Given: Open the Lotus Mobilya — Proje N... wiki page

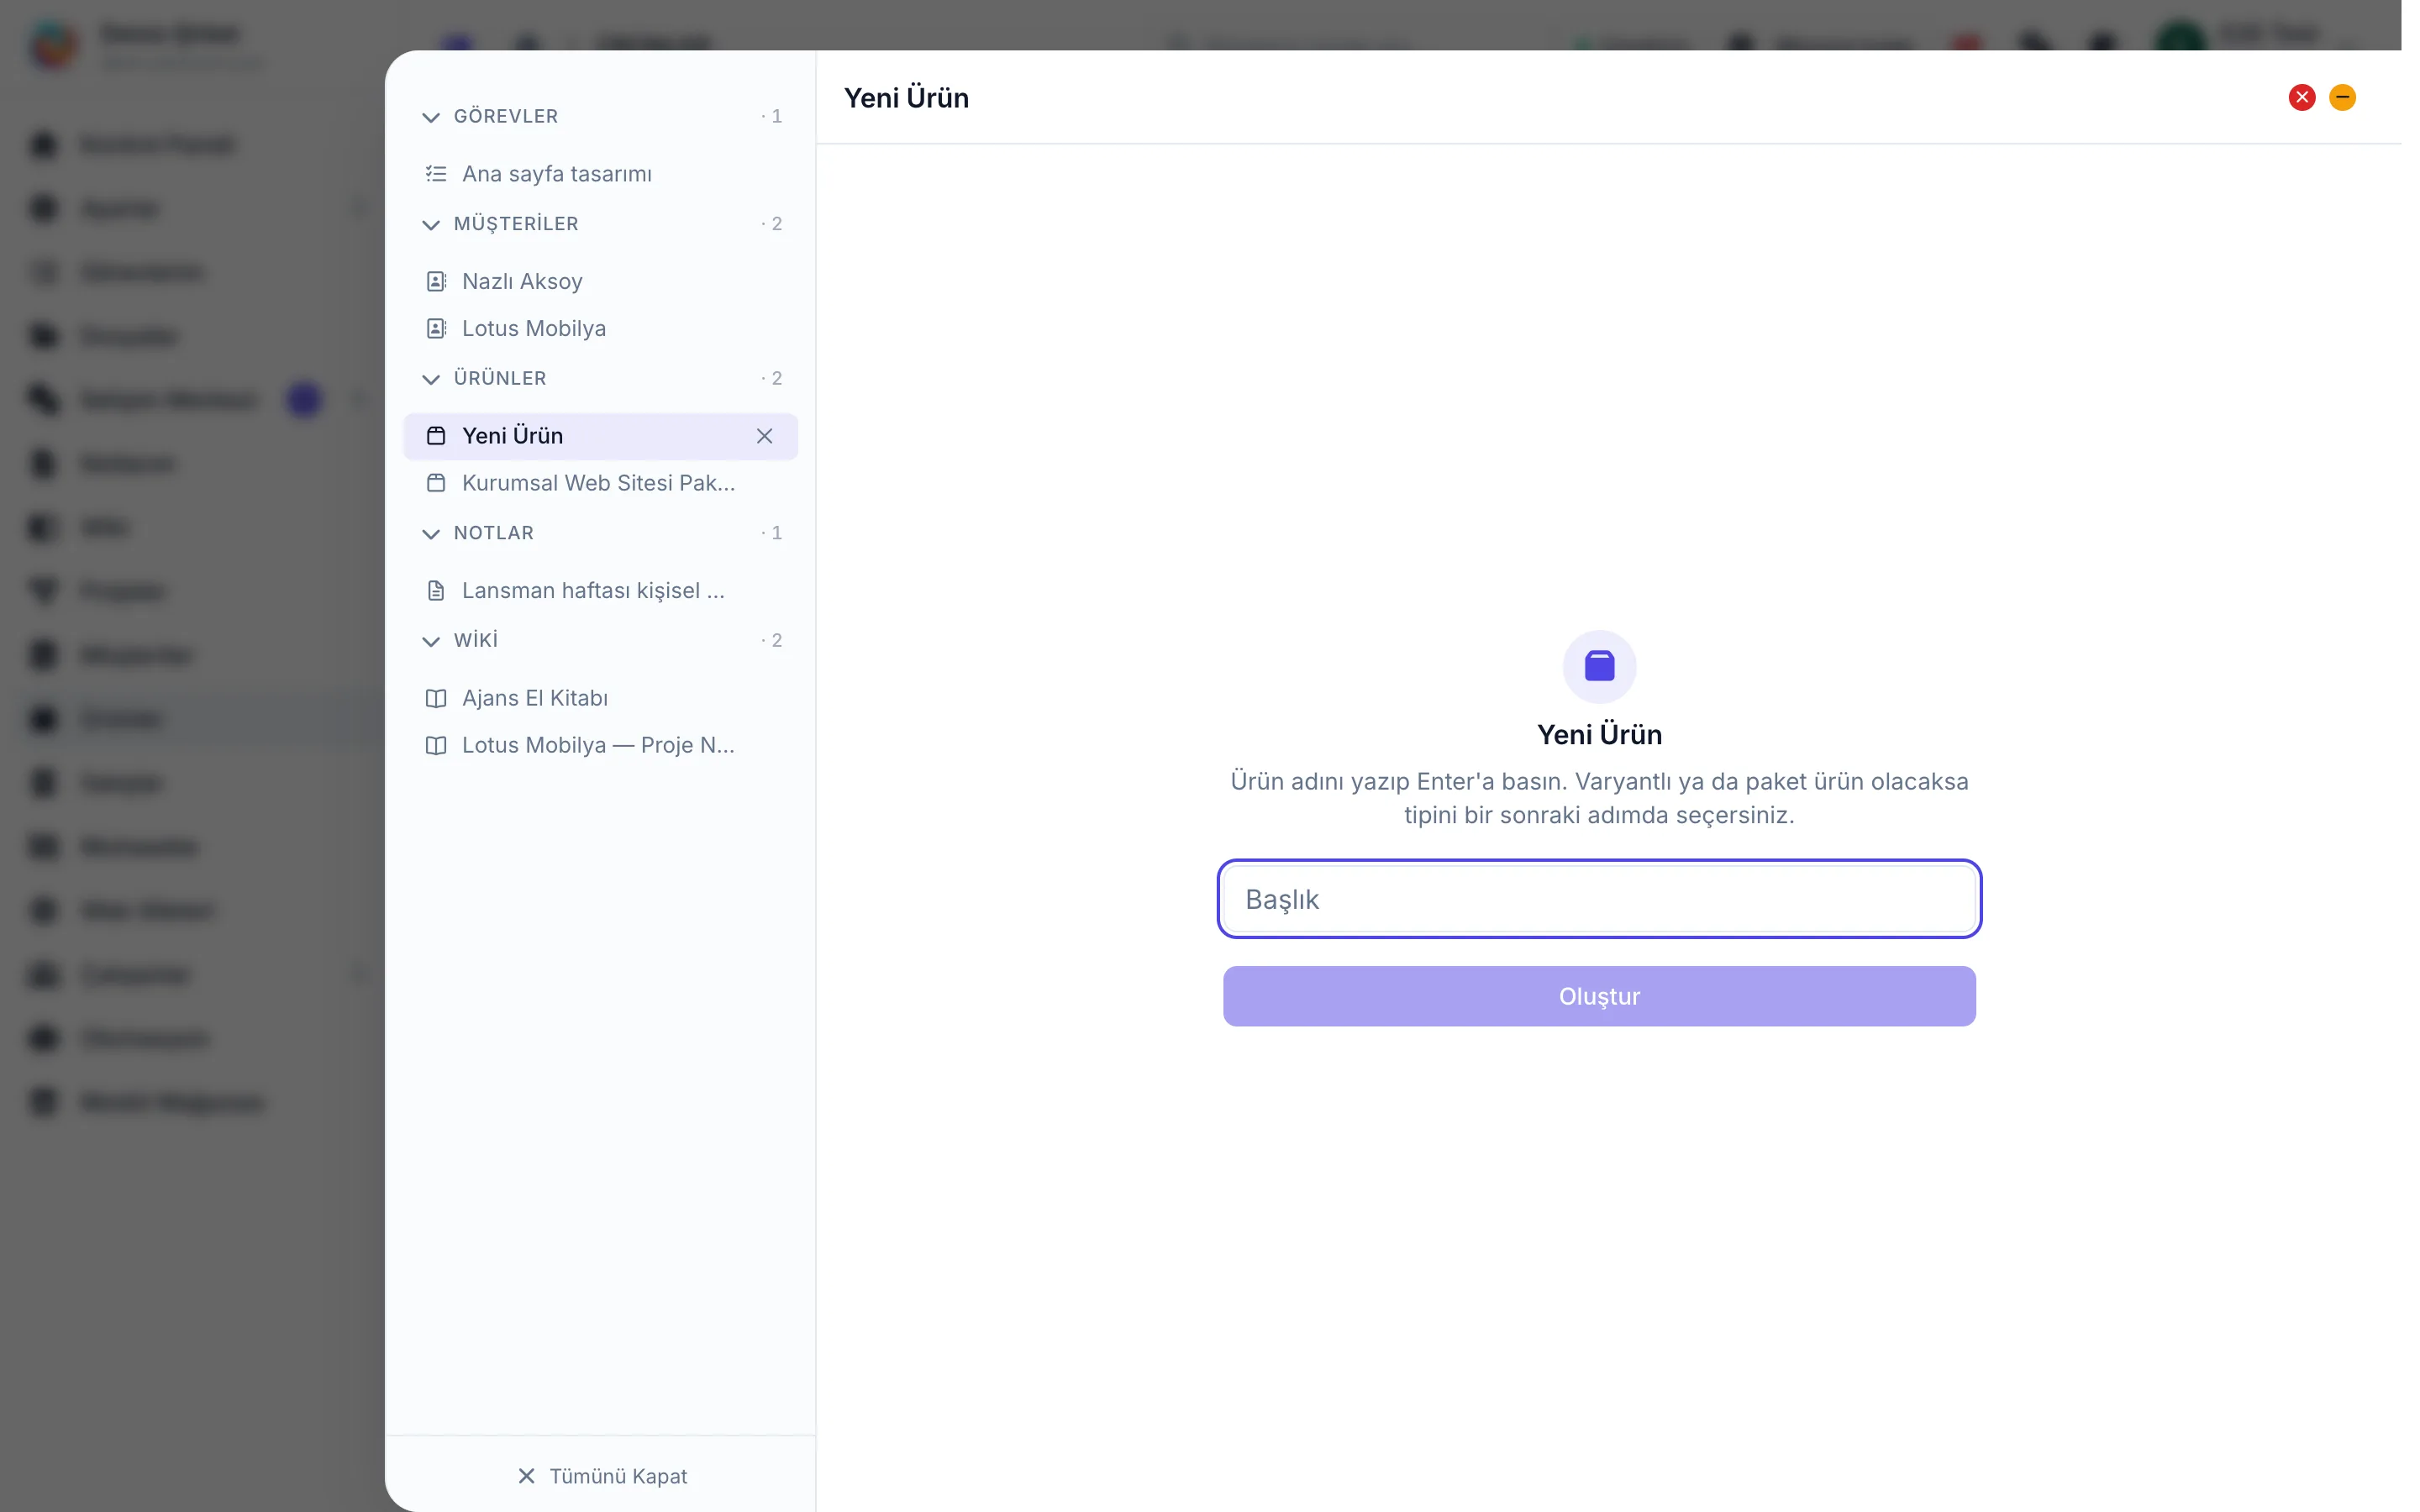Looking at the screenshot, I should click(x=600, y=745).
